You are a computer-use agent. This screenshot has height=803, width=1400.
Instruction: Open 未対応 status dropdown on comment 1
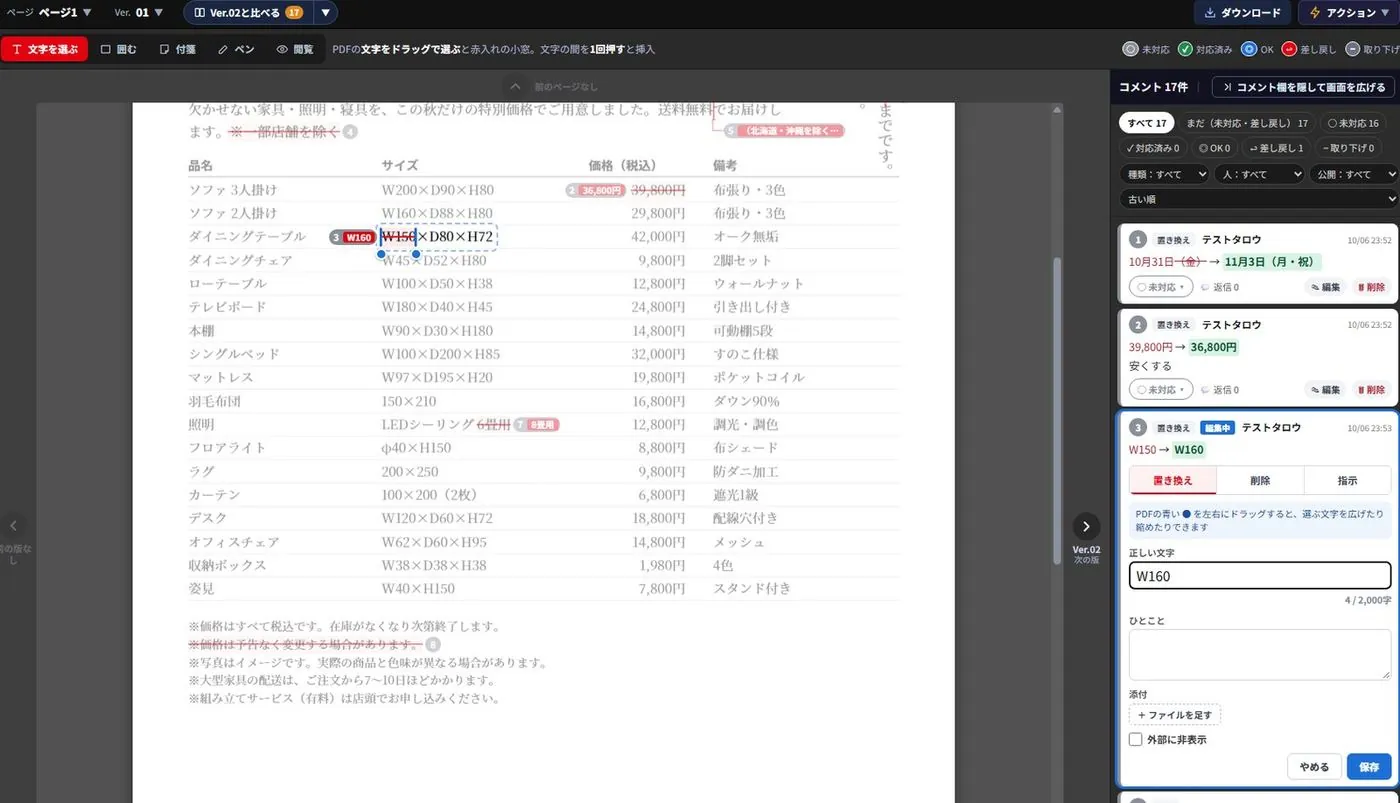1161,287
